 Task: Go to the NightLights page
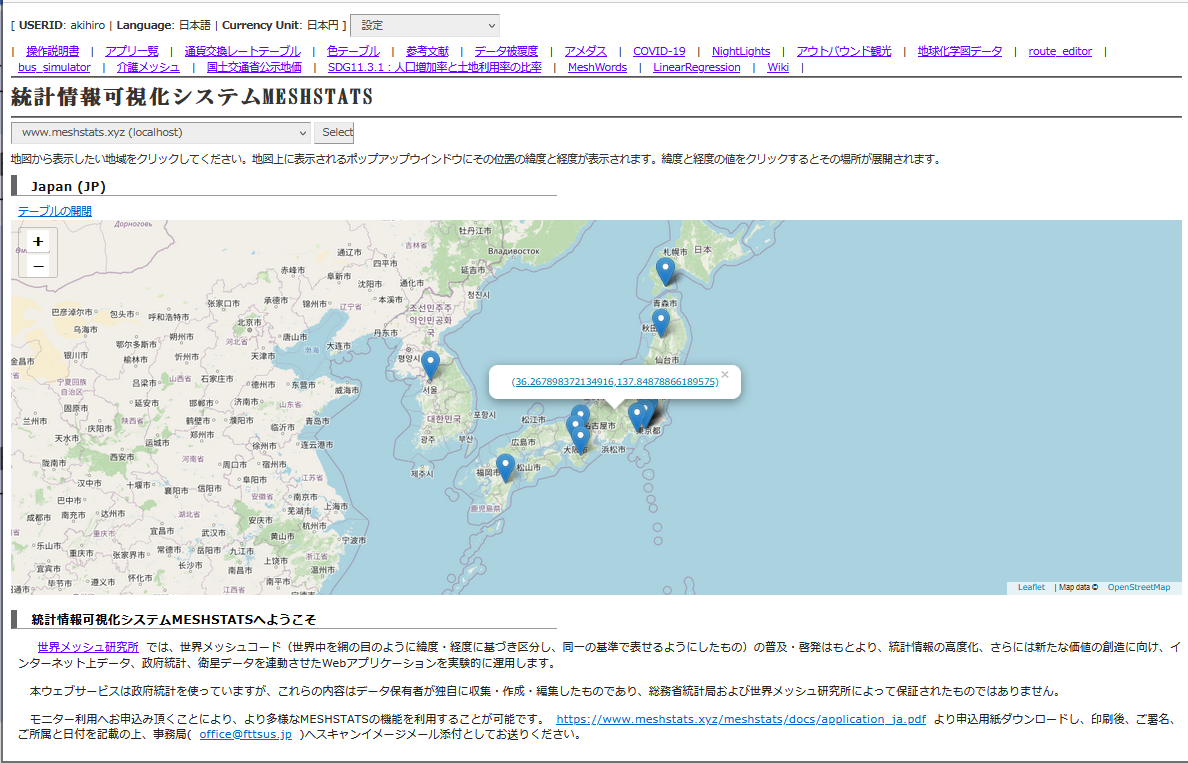(x=741, y=51)
